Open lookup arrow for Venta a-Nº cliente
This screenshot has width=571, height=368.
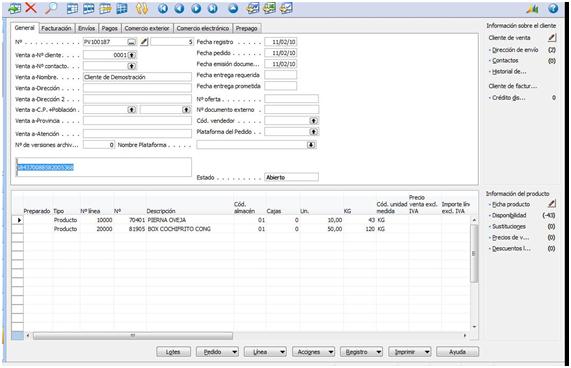coord(132,55)
